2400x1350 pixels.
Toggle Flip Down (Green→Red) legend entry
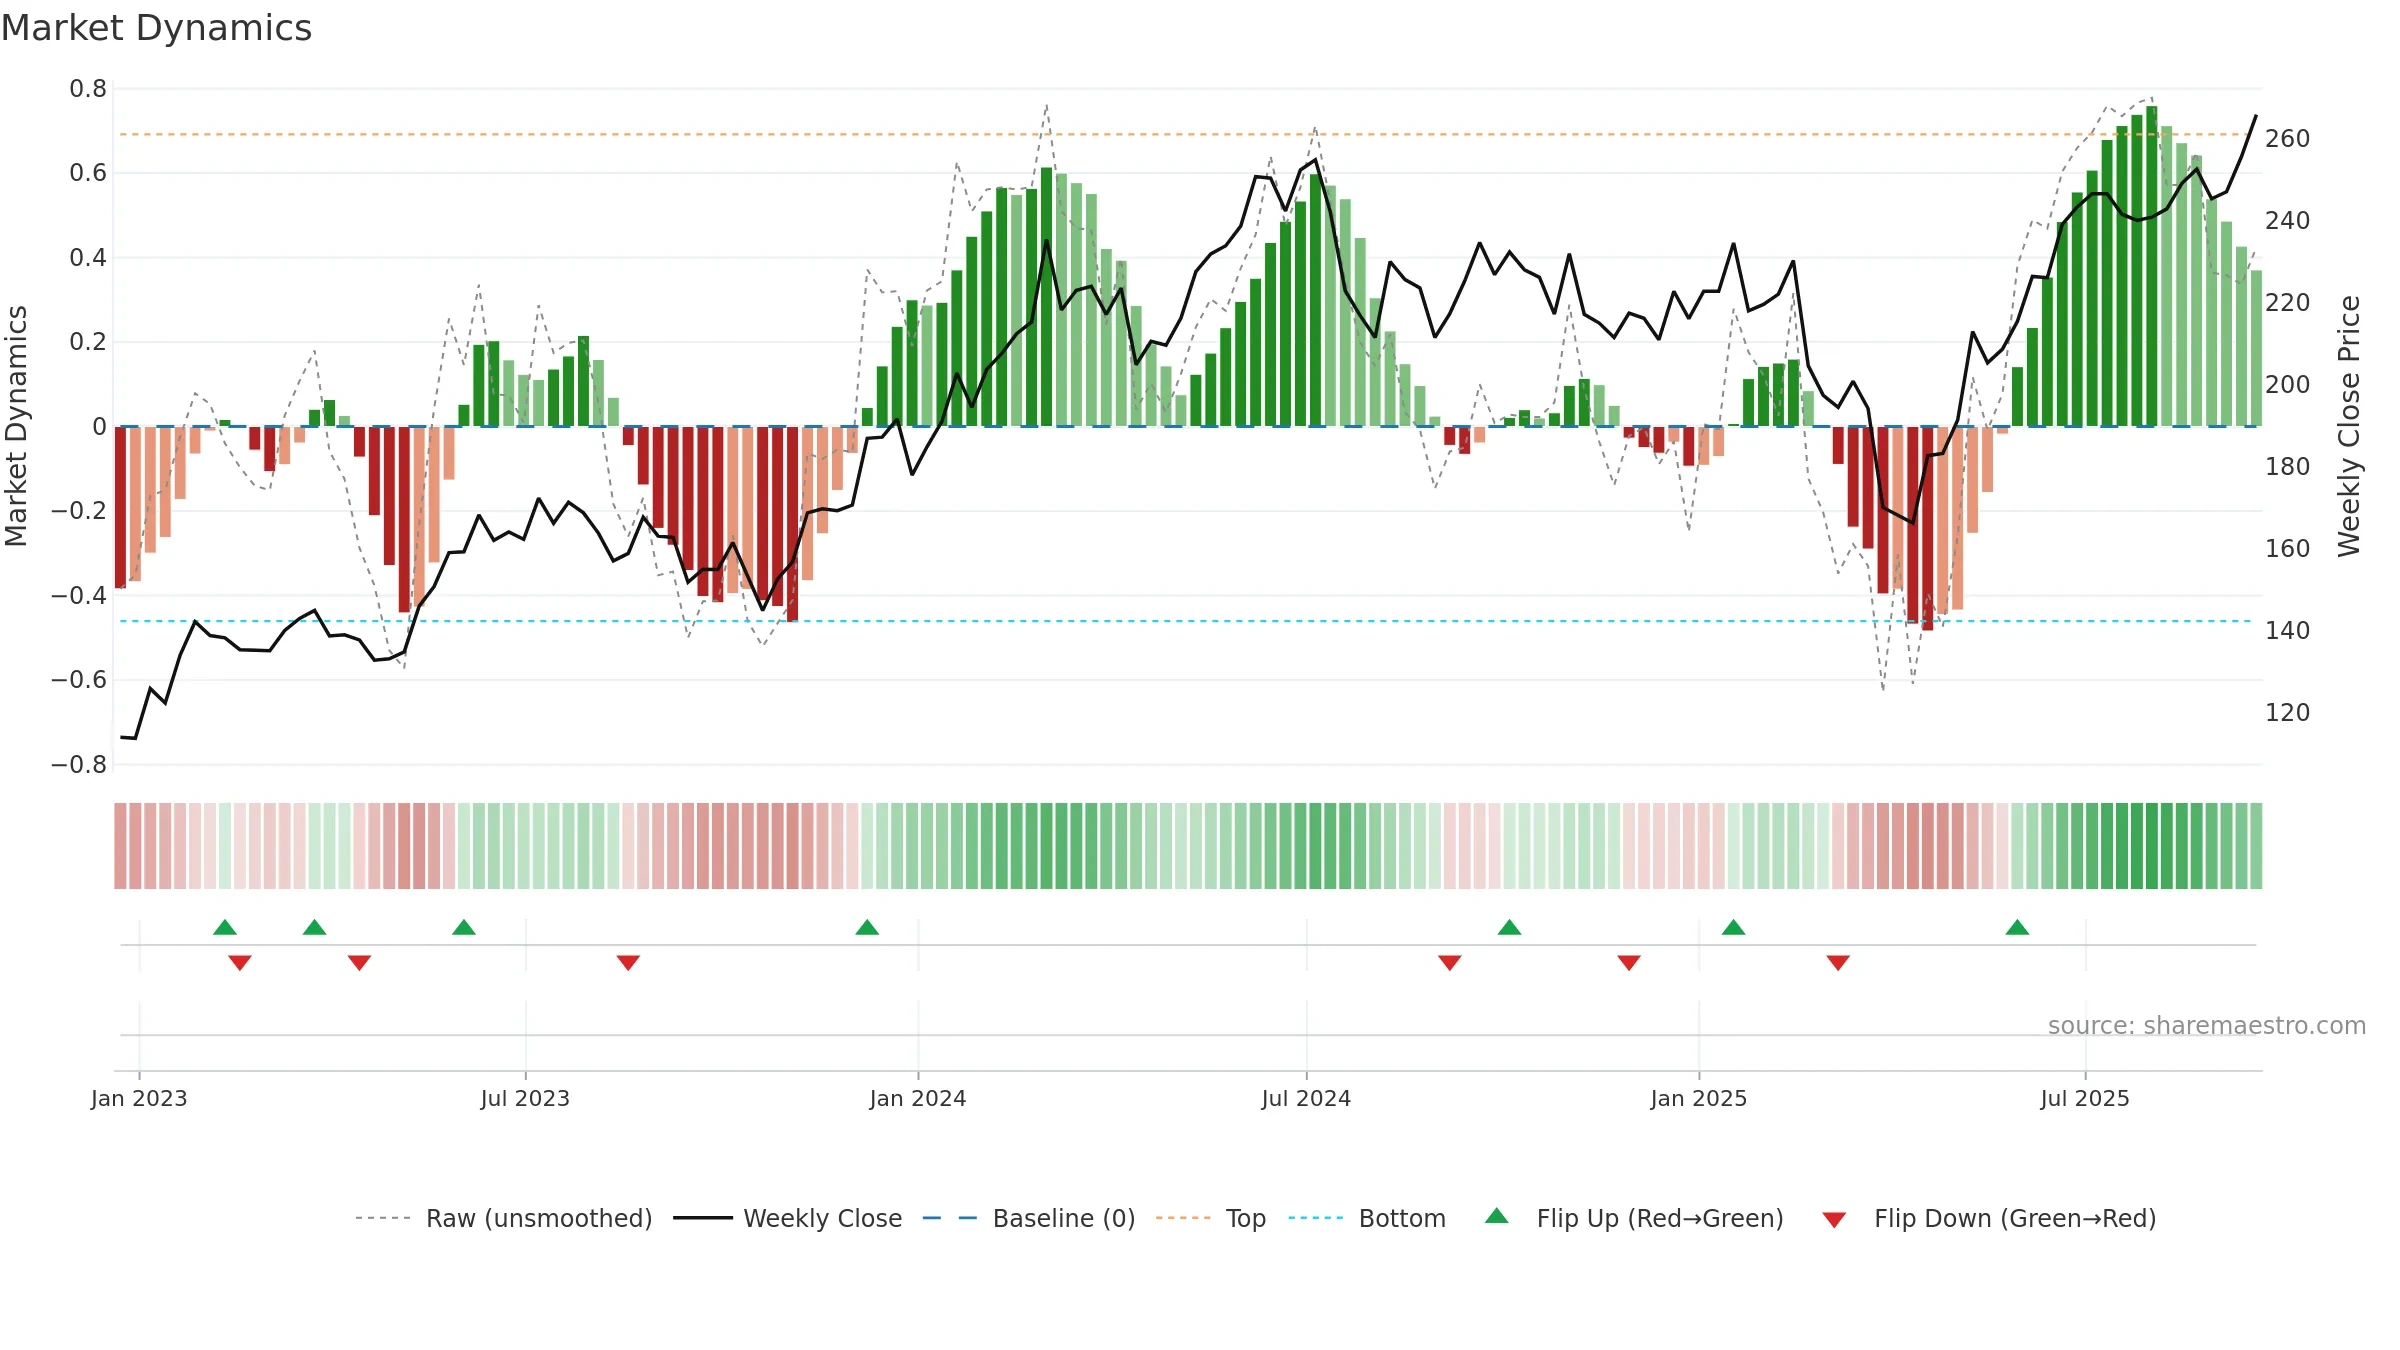click(x=1989, y=1218)
